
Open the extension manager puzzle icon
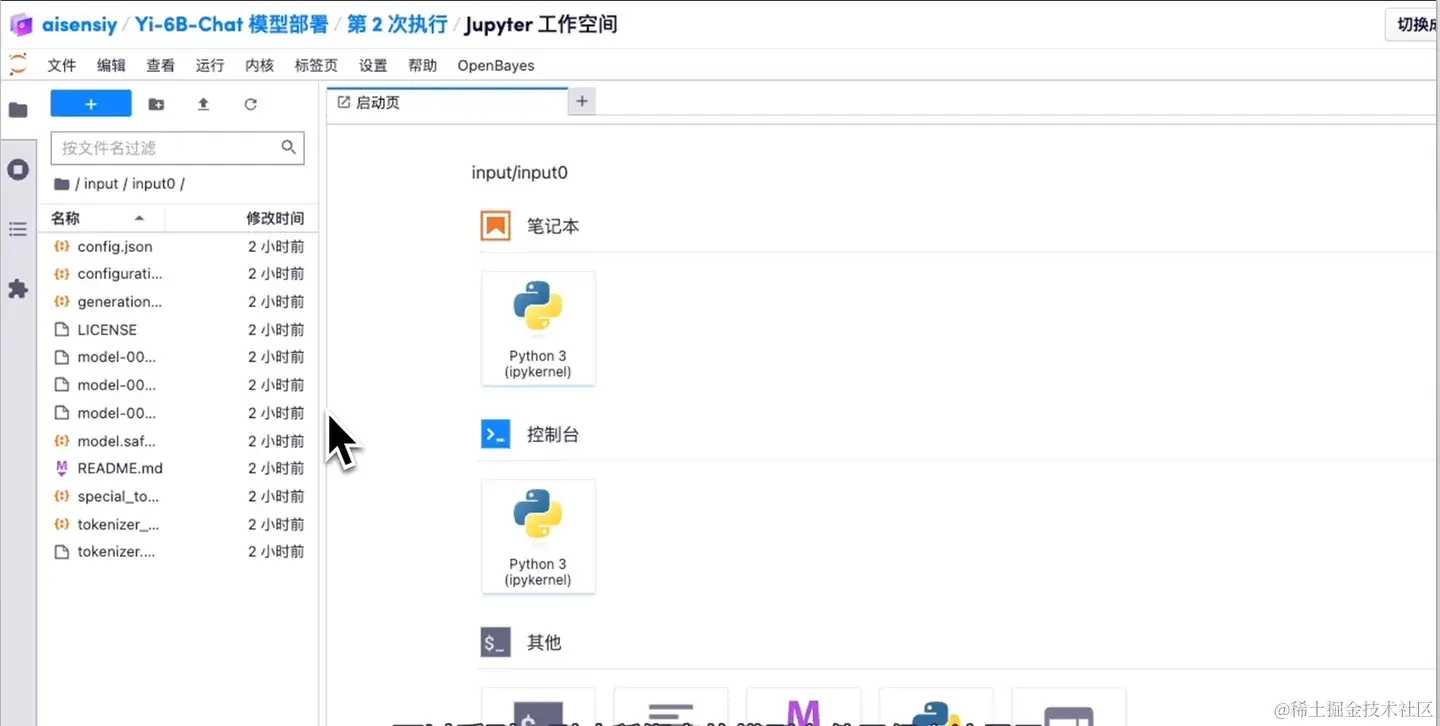tap(18, 289)
